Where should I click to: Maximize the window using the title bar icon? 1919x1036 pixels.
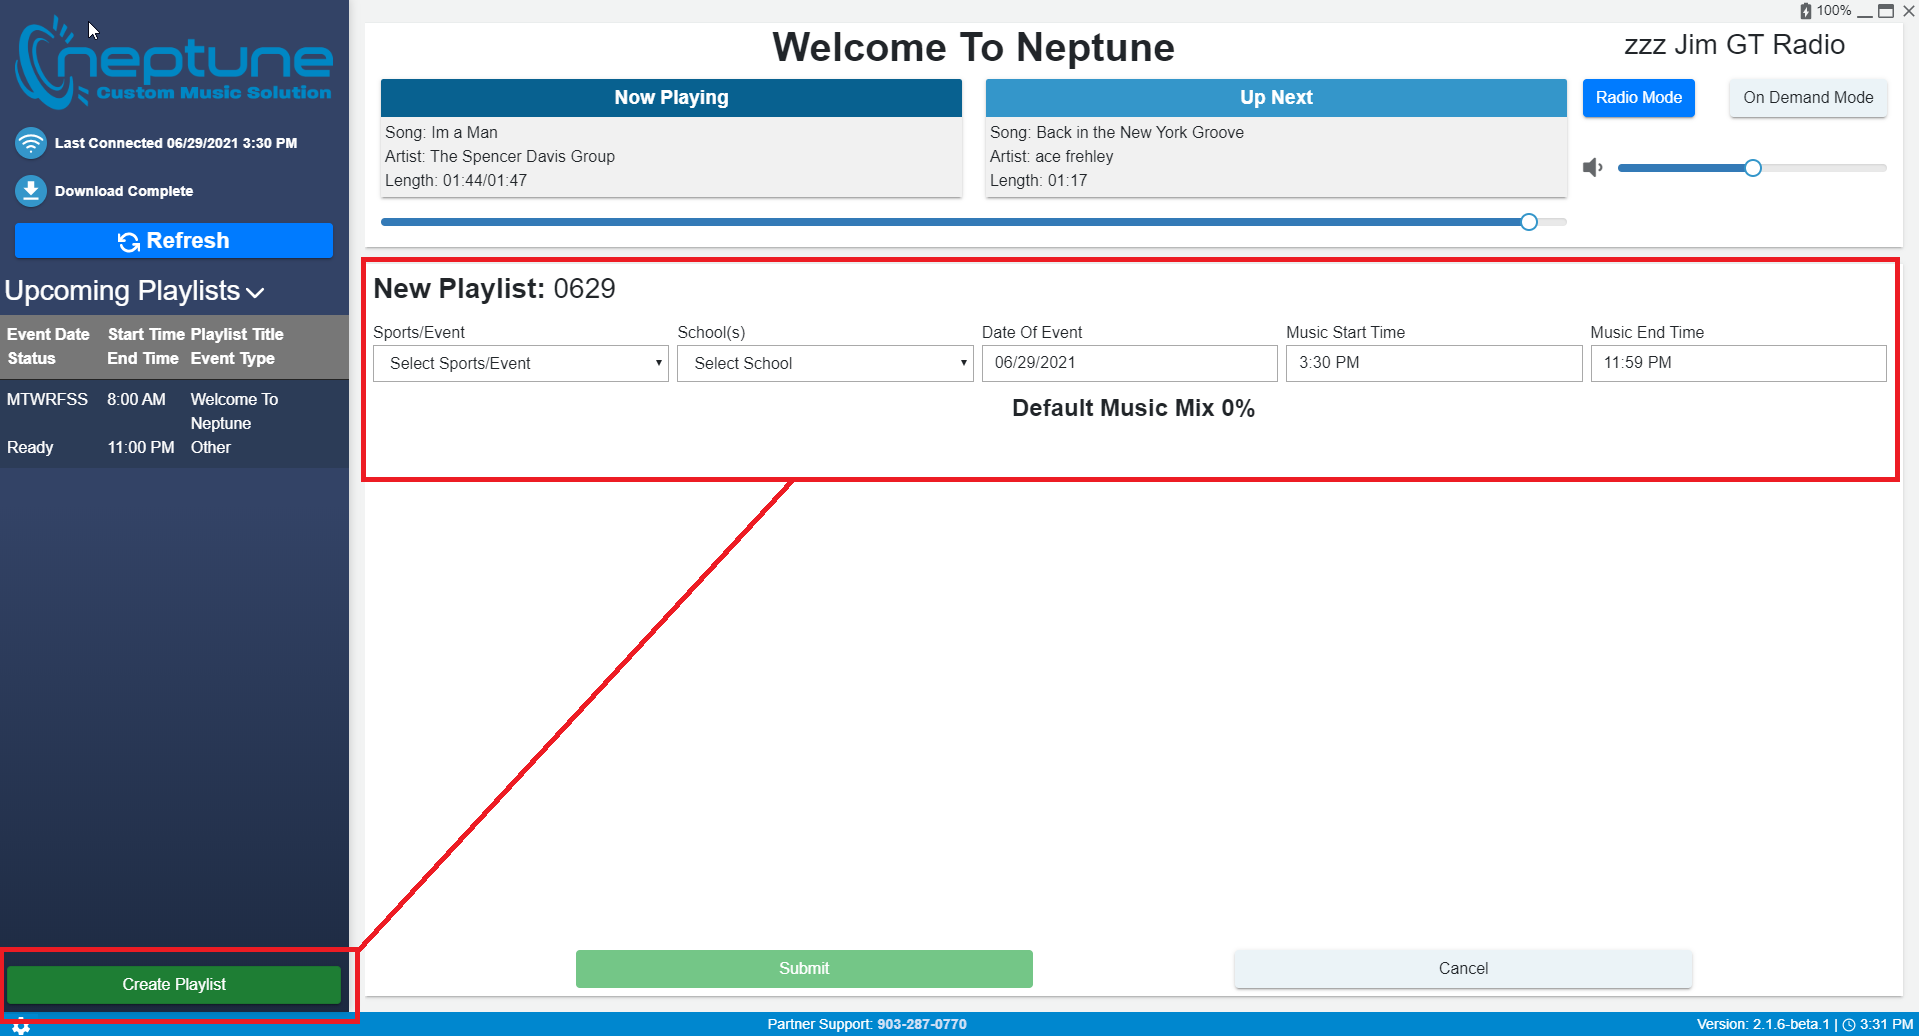(1886, 11)
